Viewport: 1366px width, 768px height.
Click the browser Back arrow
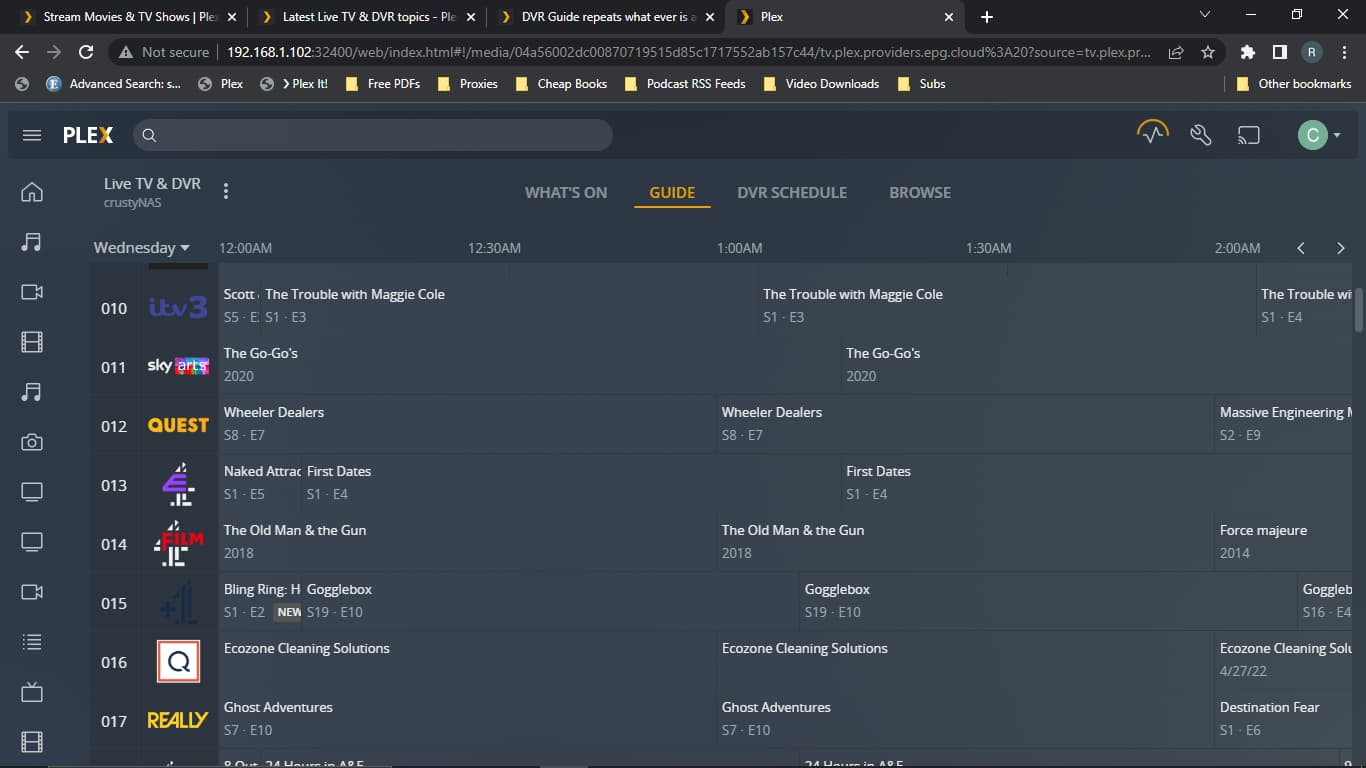(x=22, y=52)
